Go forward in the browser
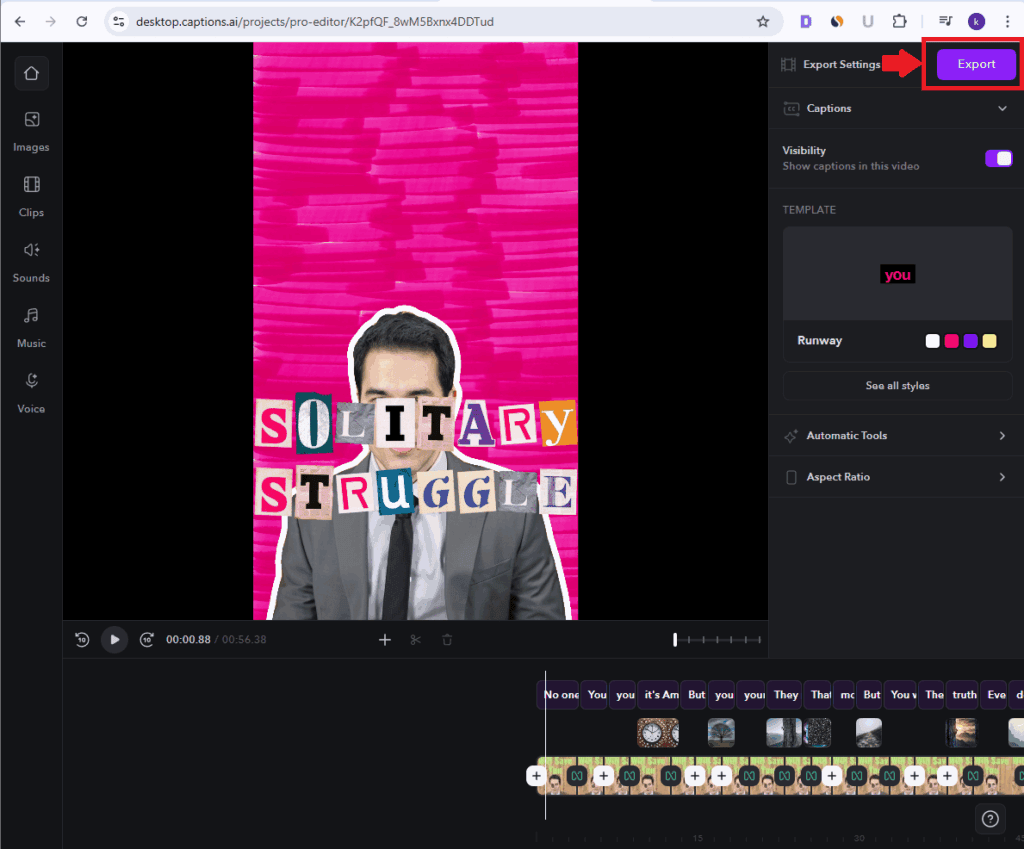 pyautogui.click(x=51, y=22)
